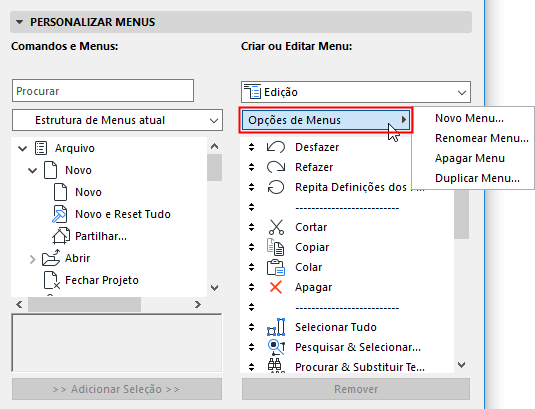Click the Selecionar Tudo icon
535x409 pixels.
276,327
